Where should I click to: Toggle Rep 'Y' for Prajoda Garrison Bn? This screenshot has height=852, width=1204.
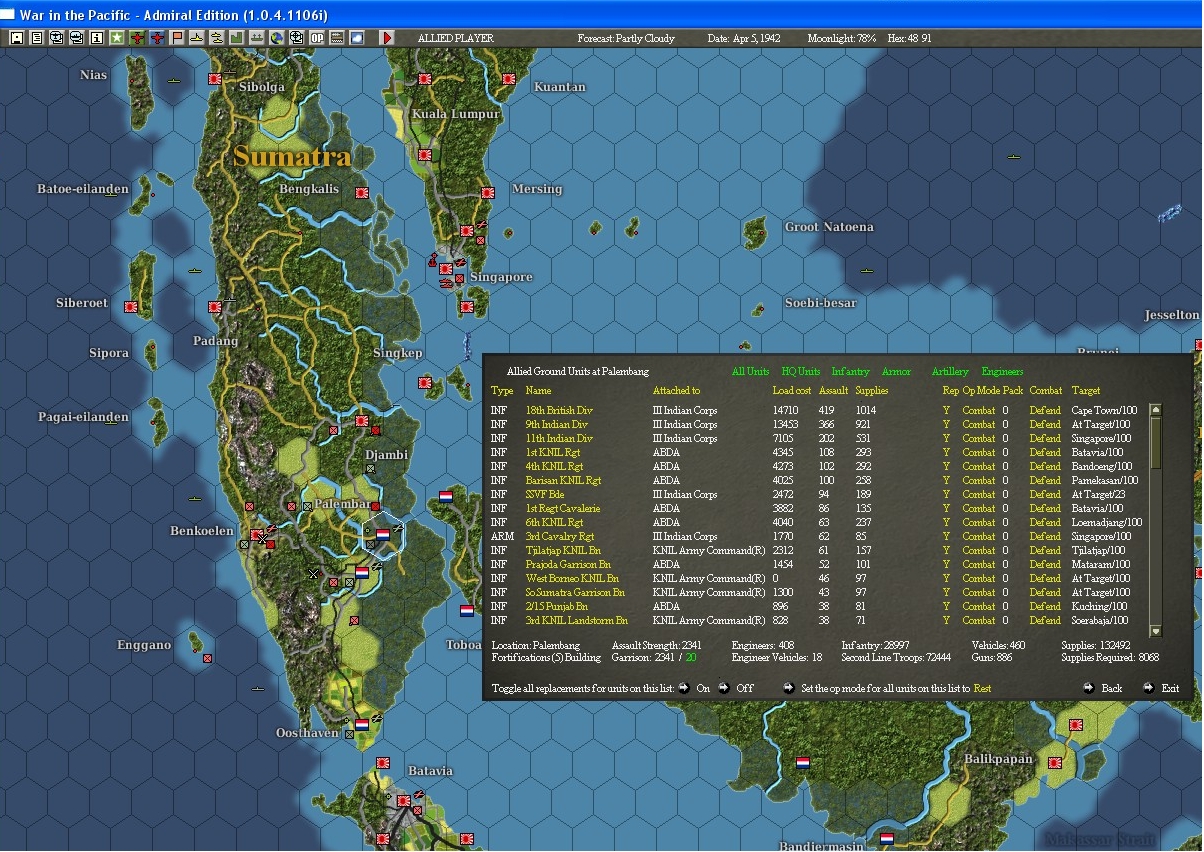pos(946,564)
